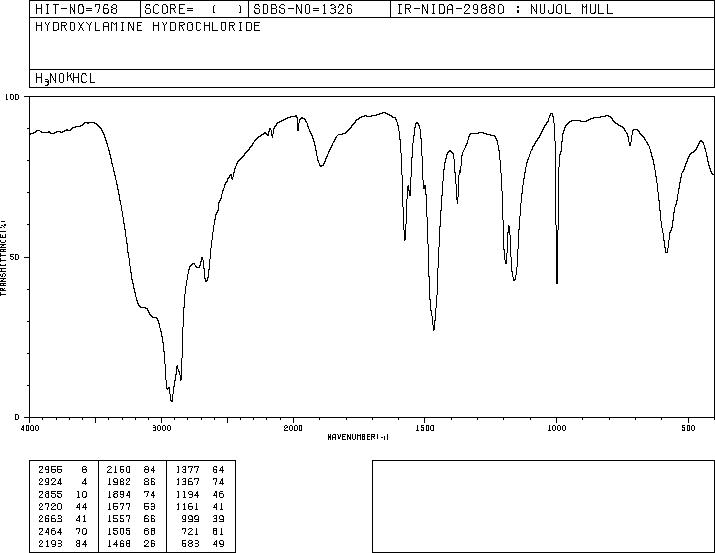Click transmittance value 39 beside 999
The width and height of the screenshot is (715, 553).
tap(218, 519)
